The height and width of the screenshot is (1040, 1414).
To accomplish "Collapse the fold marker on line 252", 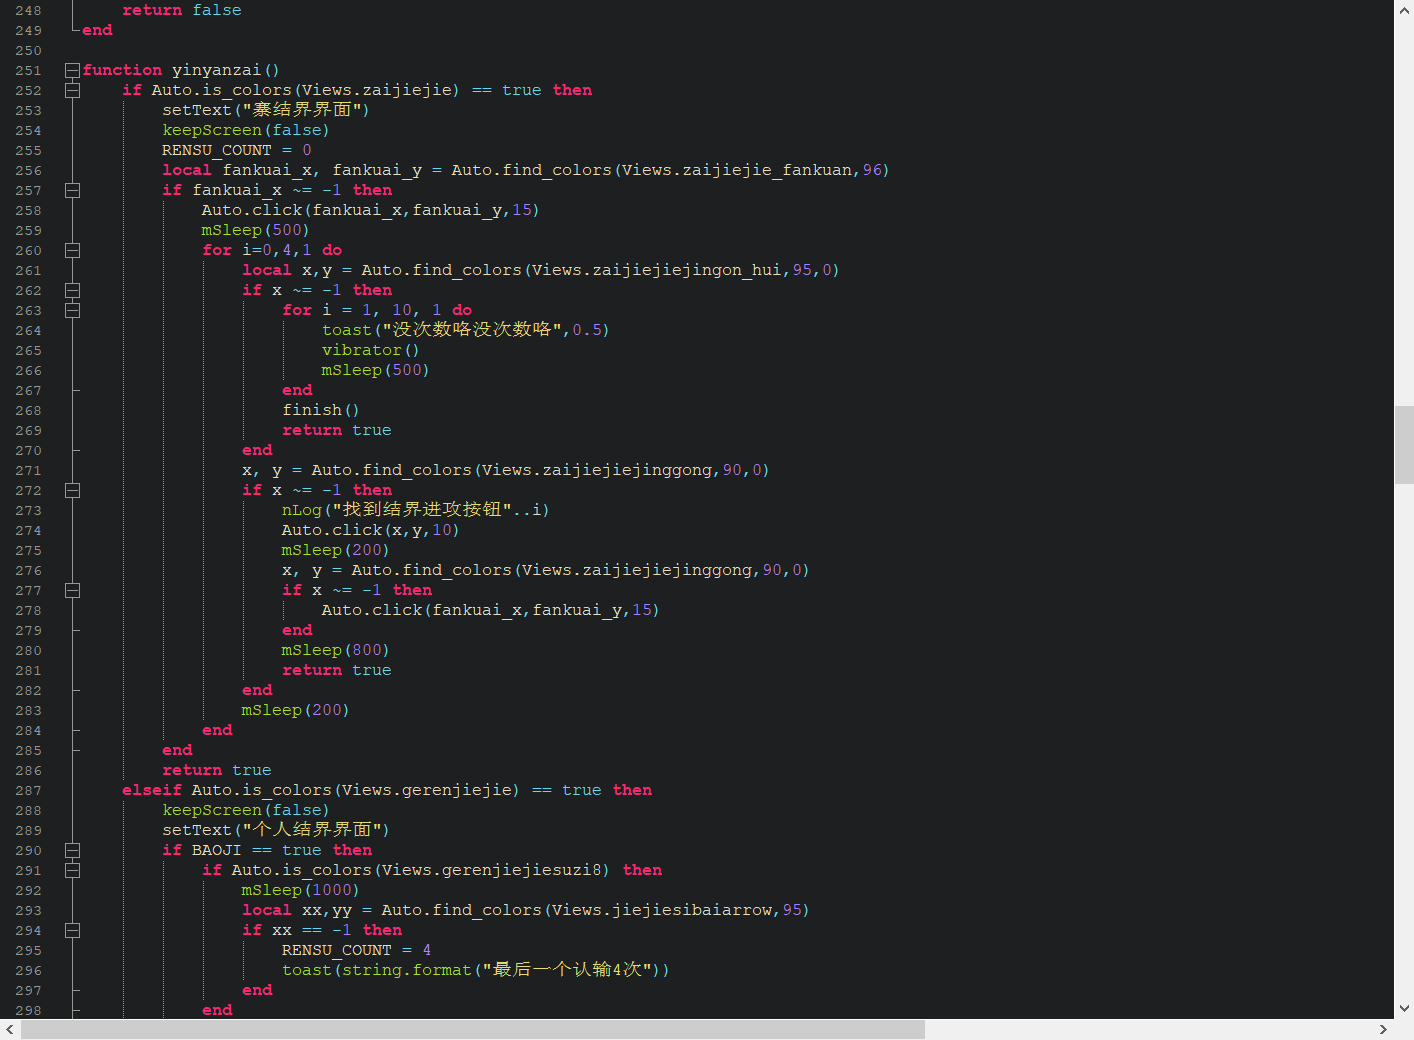I will click(72, 90).
